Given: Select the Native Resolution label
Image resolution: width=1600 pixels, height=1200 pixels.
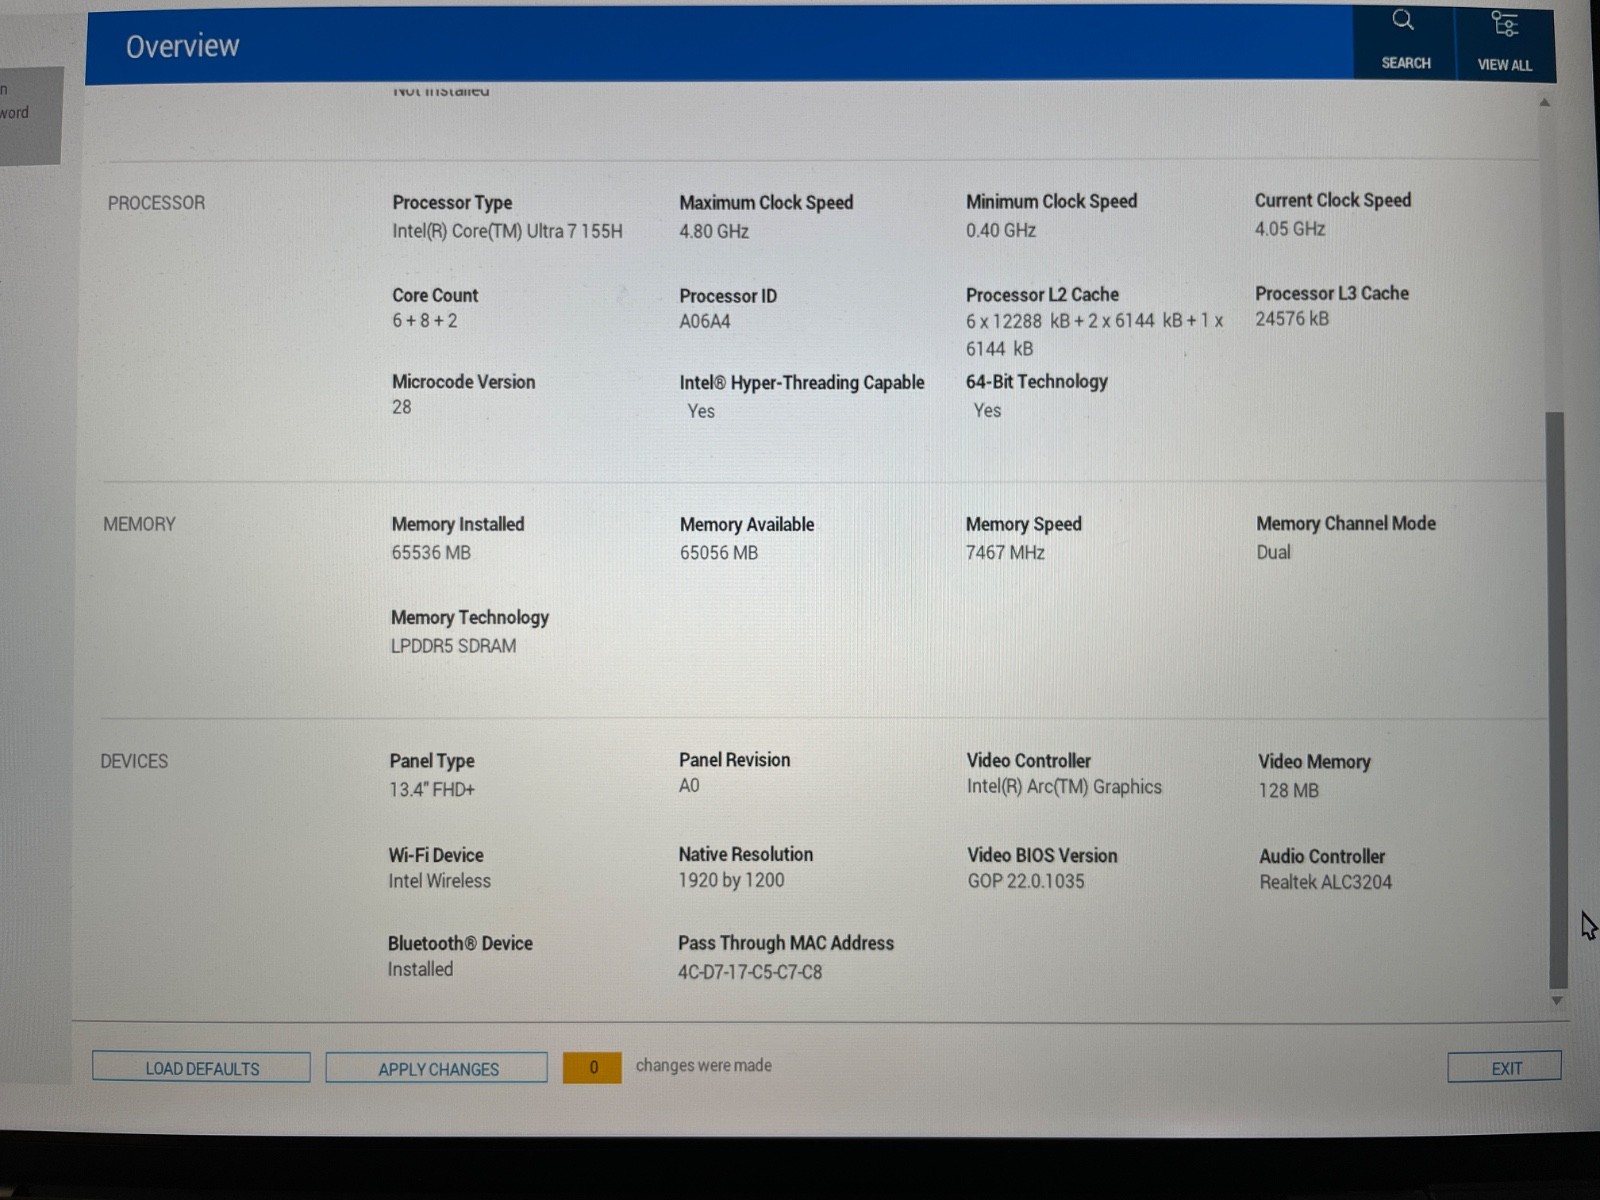Looking at the screenshot, I should coord(746,854).
